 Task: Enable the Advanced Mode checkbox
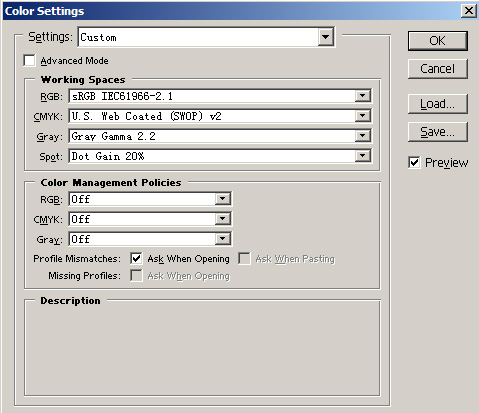29,61
